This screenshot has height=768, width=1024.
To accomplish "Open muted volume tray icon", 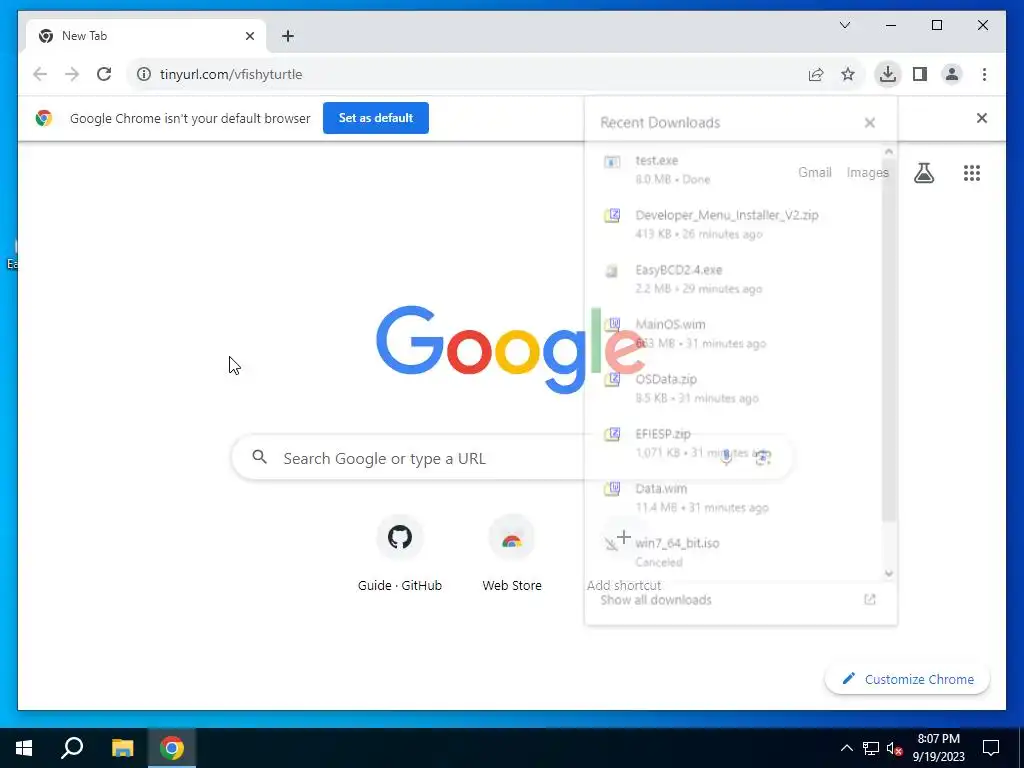I will coord(895,748).
